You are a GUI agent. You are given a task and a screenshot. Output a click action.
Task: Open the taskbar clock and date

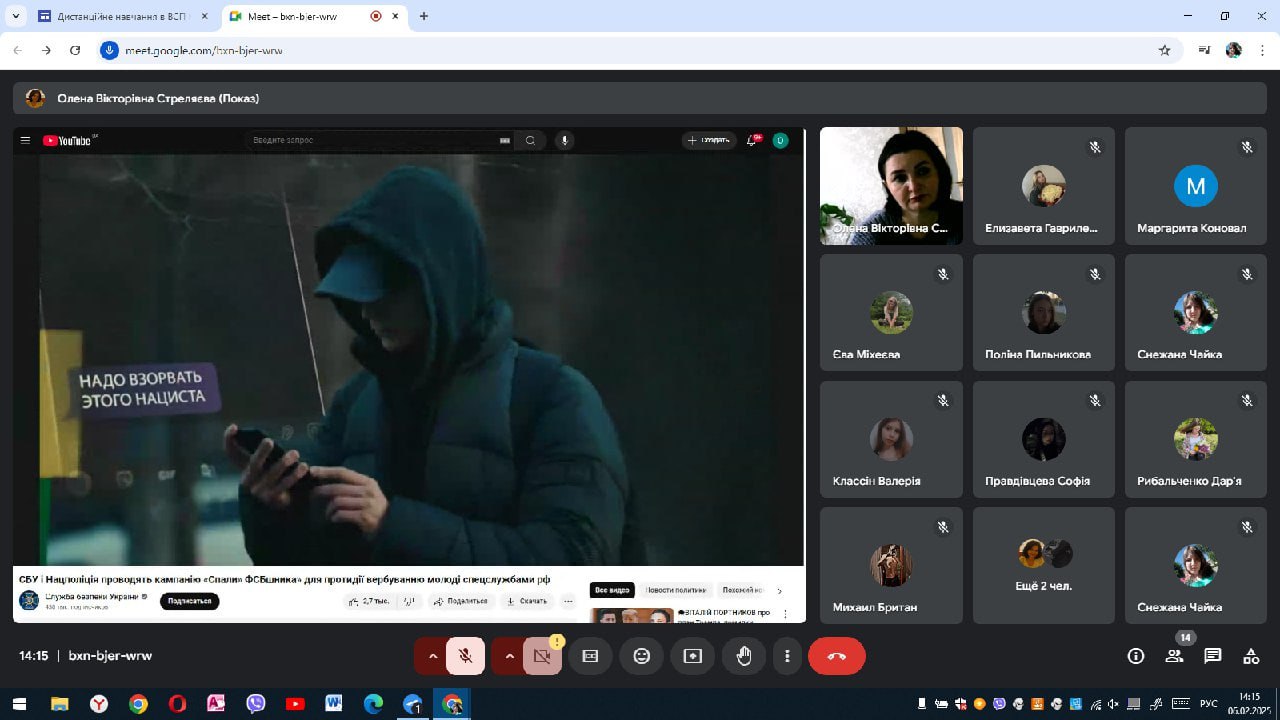(x=1250, y=703)
